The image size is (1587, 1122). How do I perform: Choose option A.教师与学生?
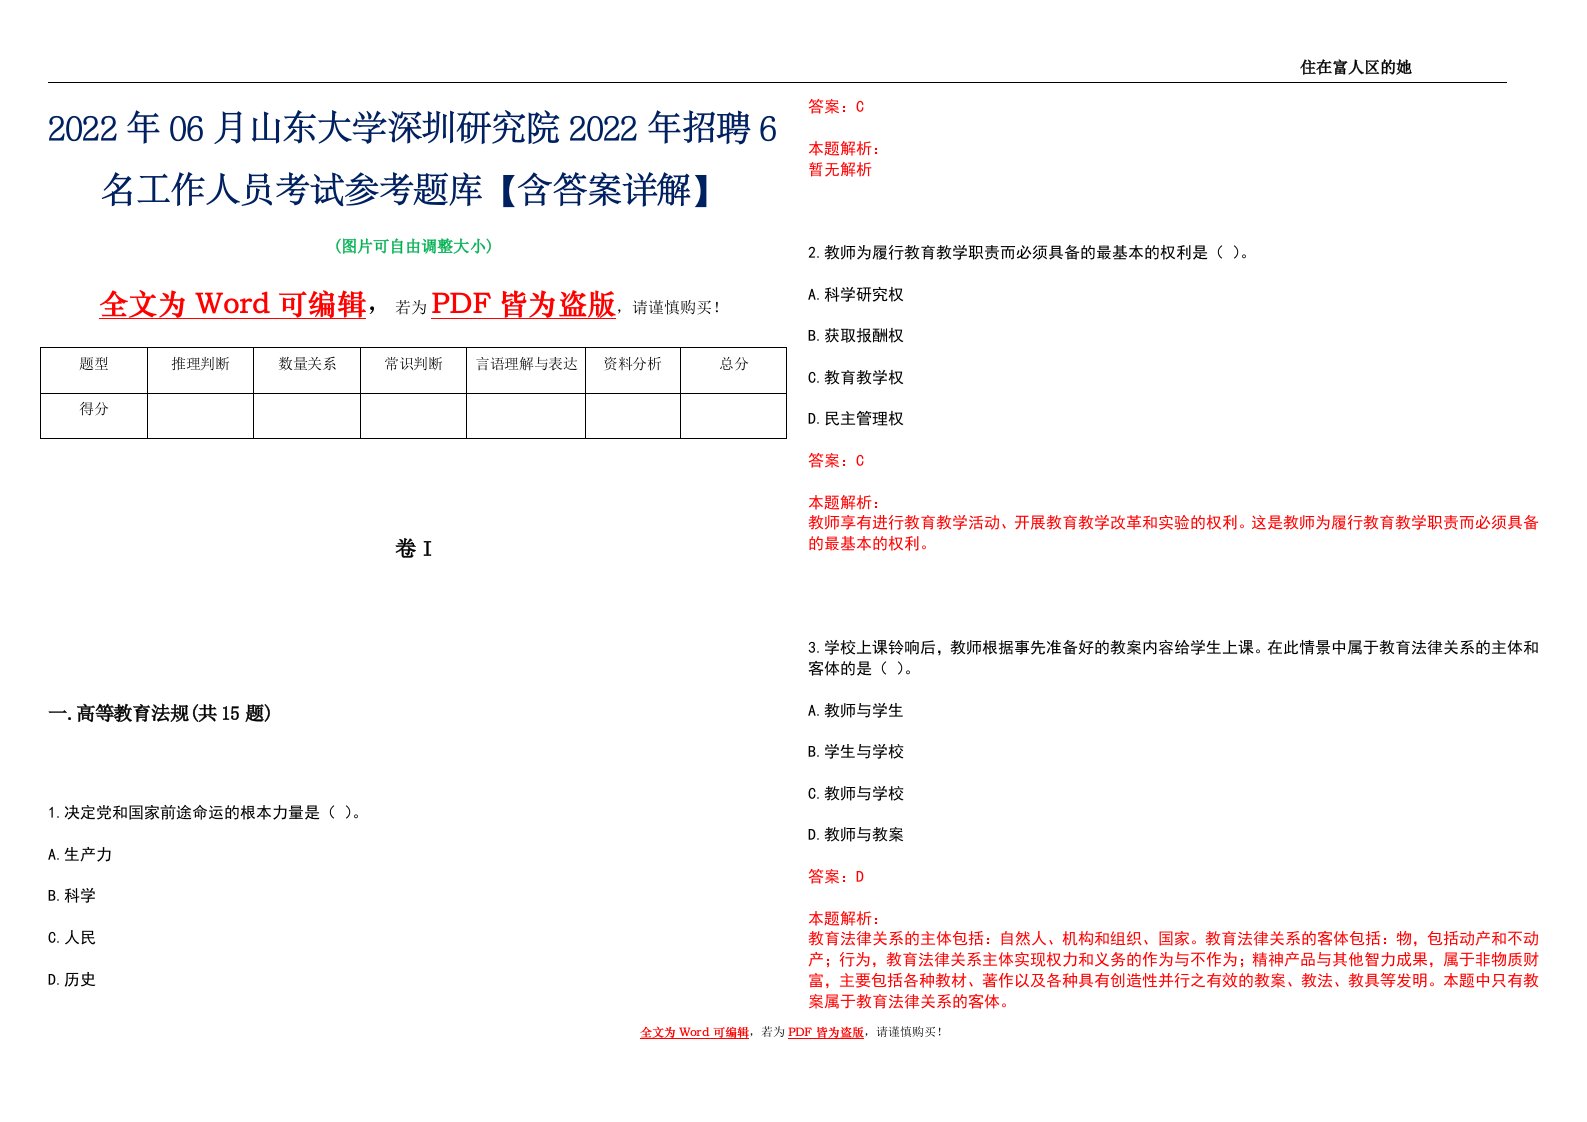tap(856, 711)
